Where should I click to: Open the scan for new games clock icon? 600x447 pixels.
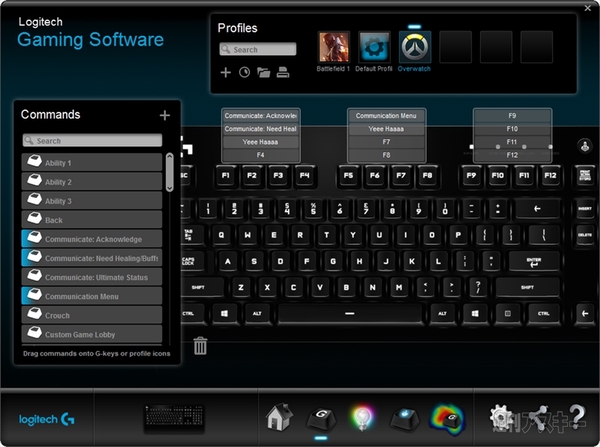(x=244, y=72)
